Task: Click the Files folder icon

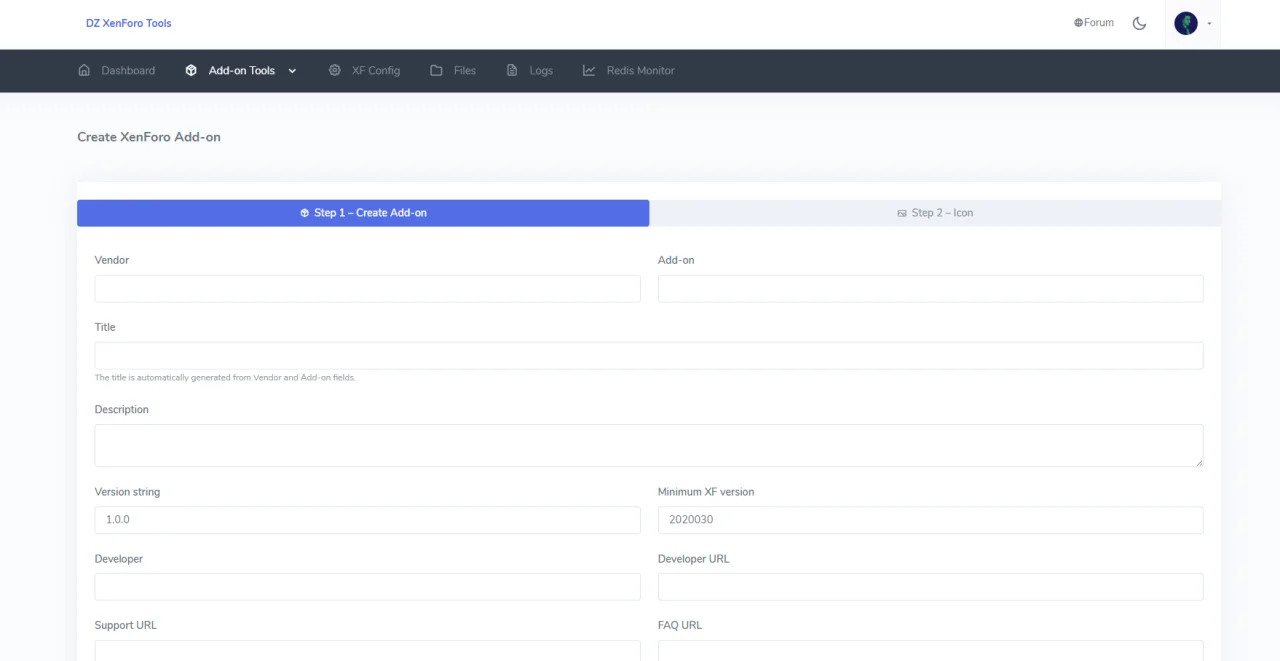Action: (436, 70)
